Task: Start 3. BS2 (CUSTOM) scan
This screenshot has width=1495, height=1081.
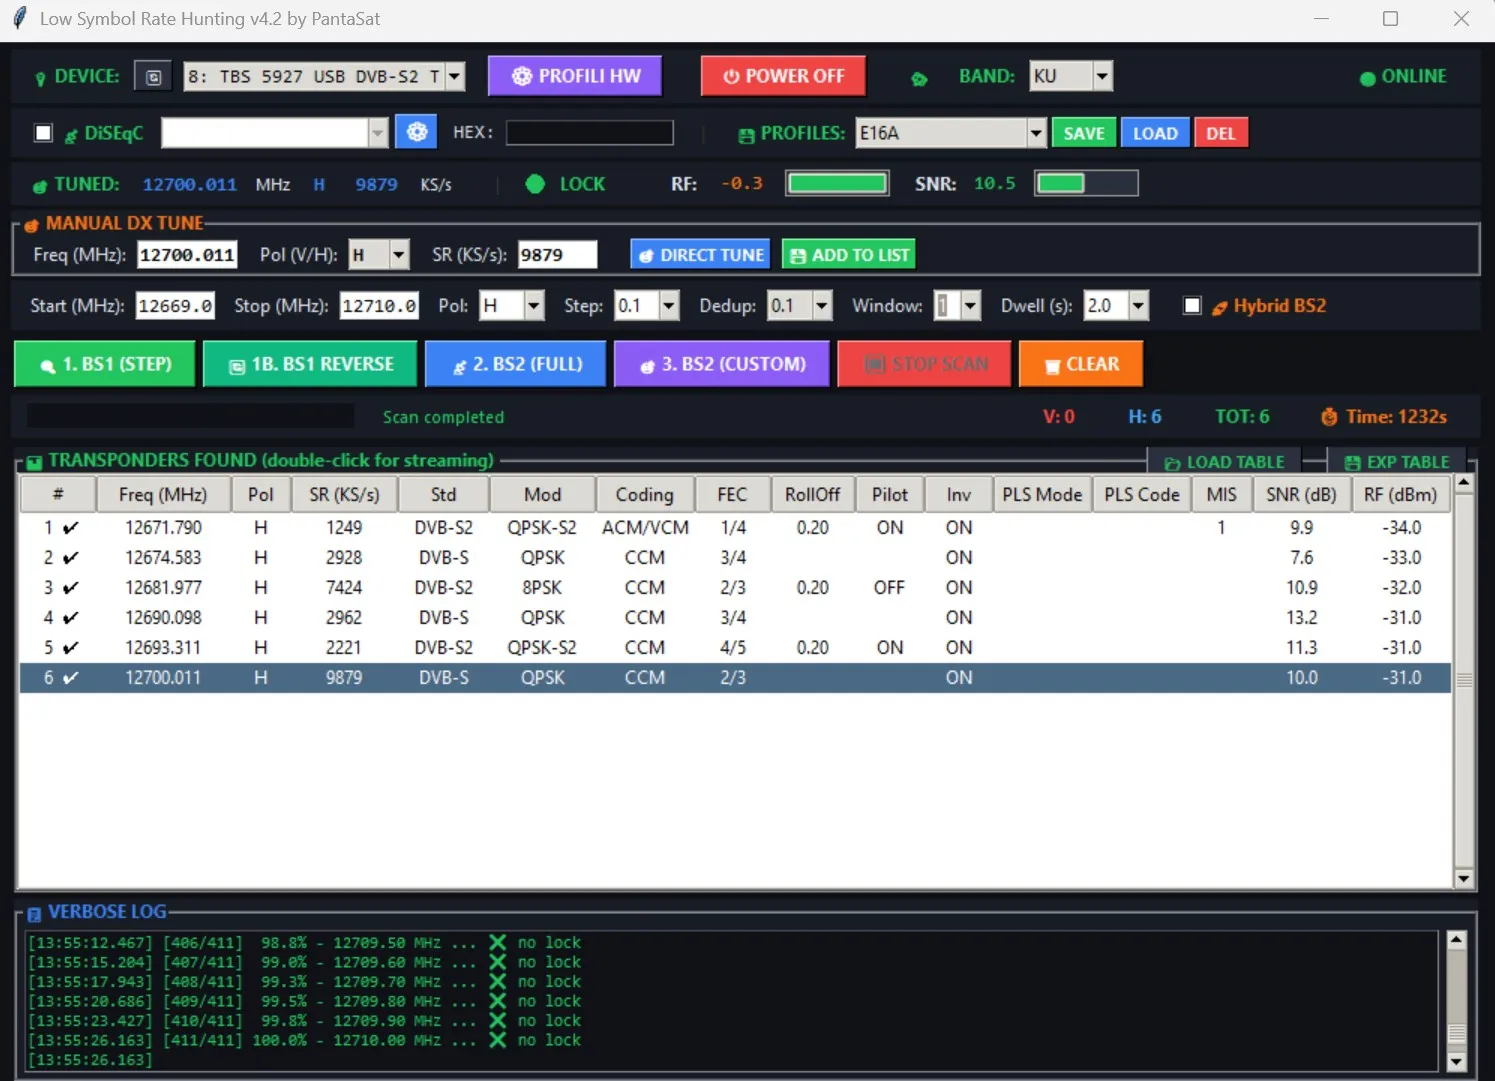Action: click(x=722, y=364)
